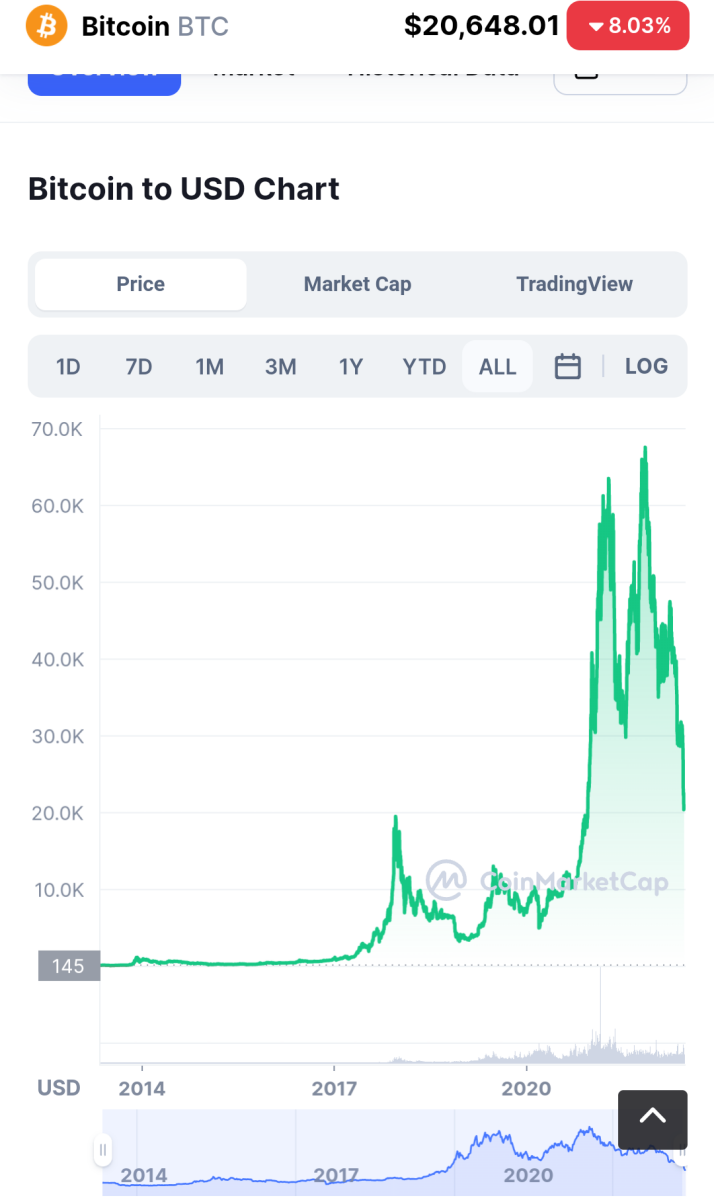Toggle LOG scale on the chart

(646, 366)
